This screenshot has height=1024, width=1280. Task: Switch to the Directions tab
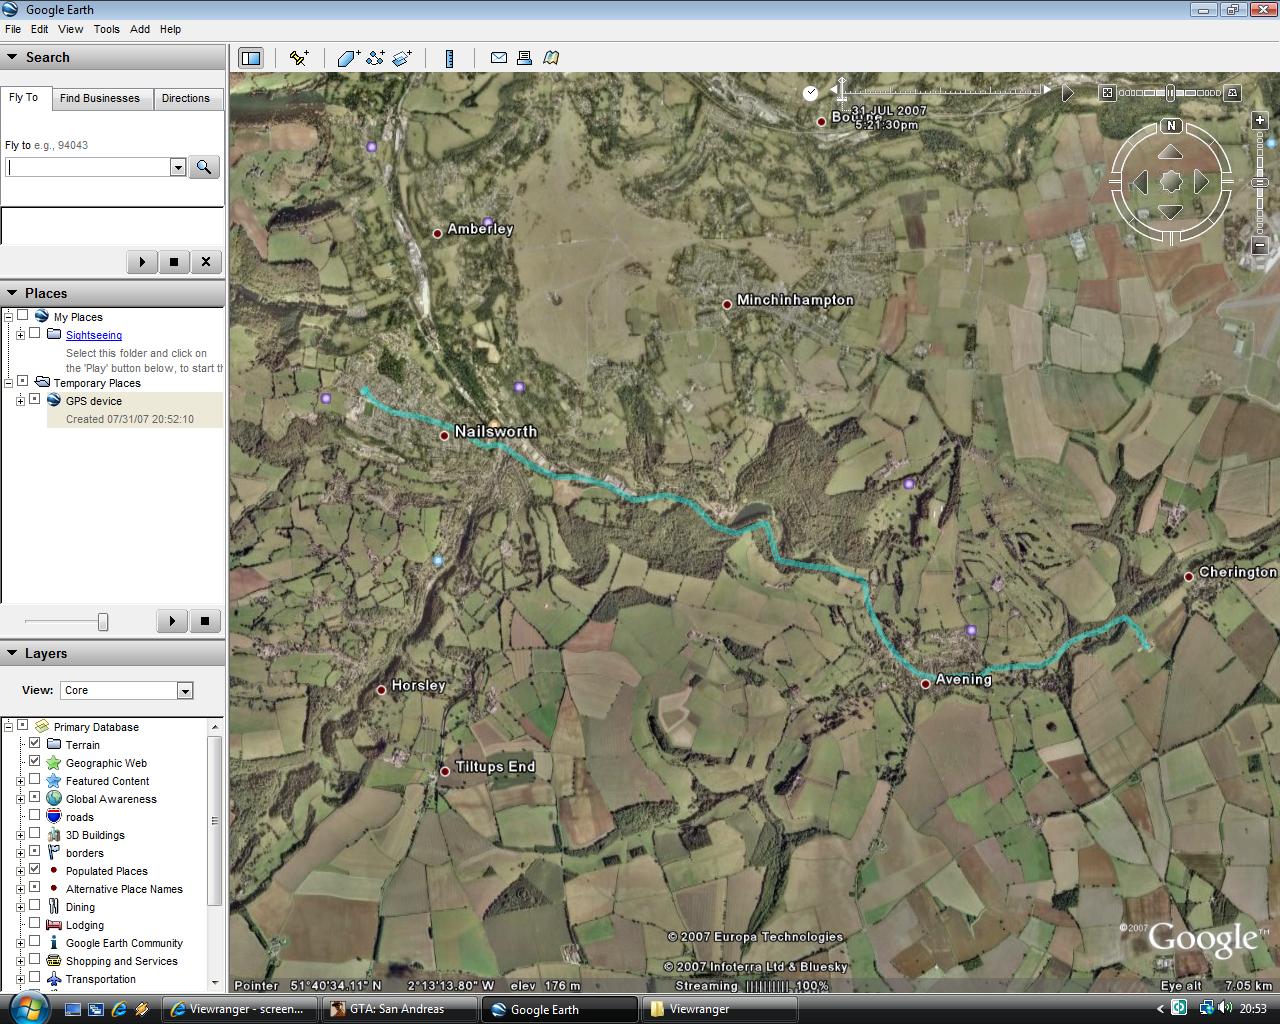pyautogui.click(x=186, y=98)
